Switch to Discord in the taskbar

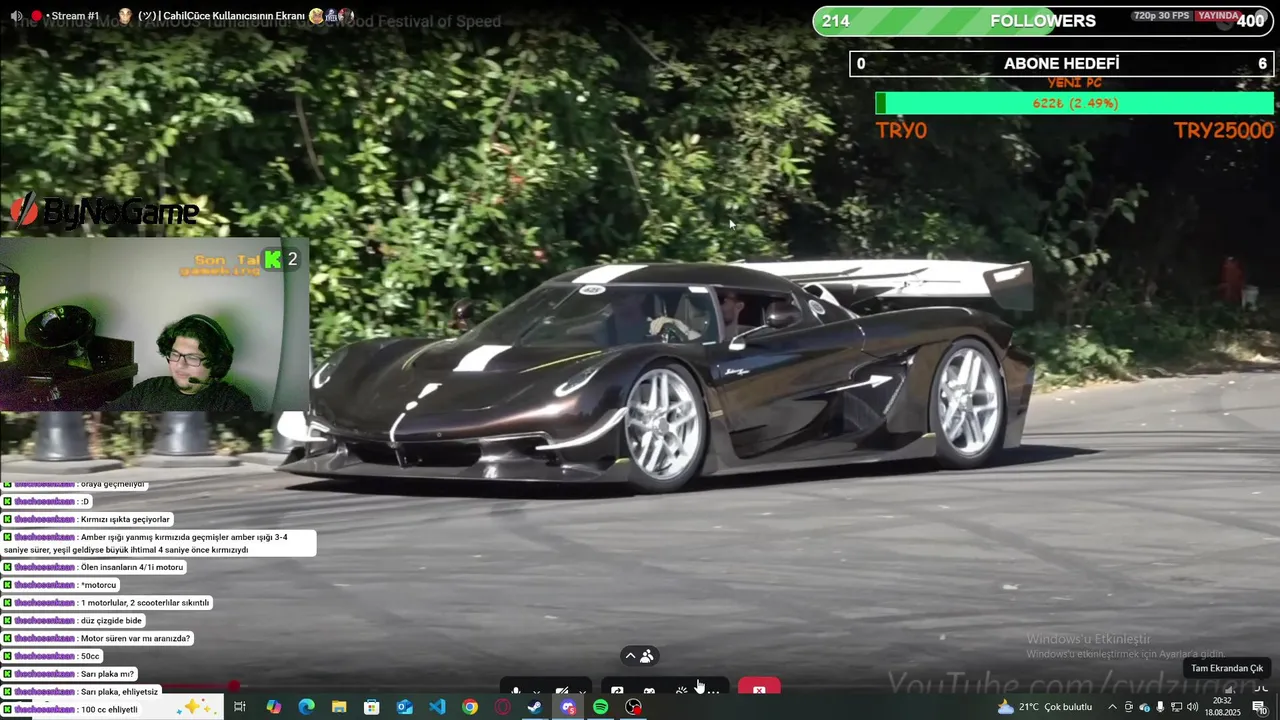pyautogui.click(x=568, y=707)
